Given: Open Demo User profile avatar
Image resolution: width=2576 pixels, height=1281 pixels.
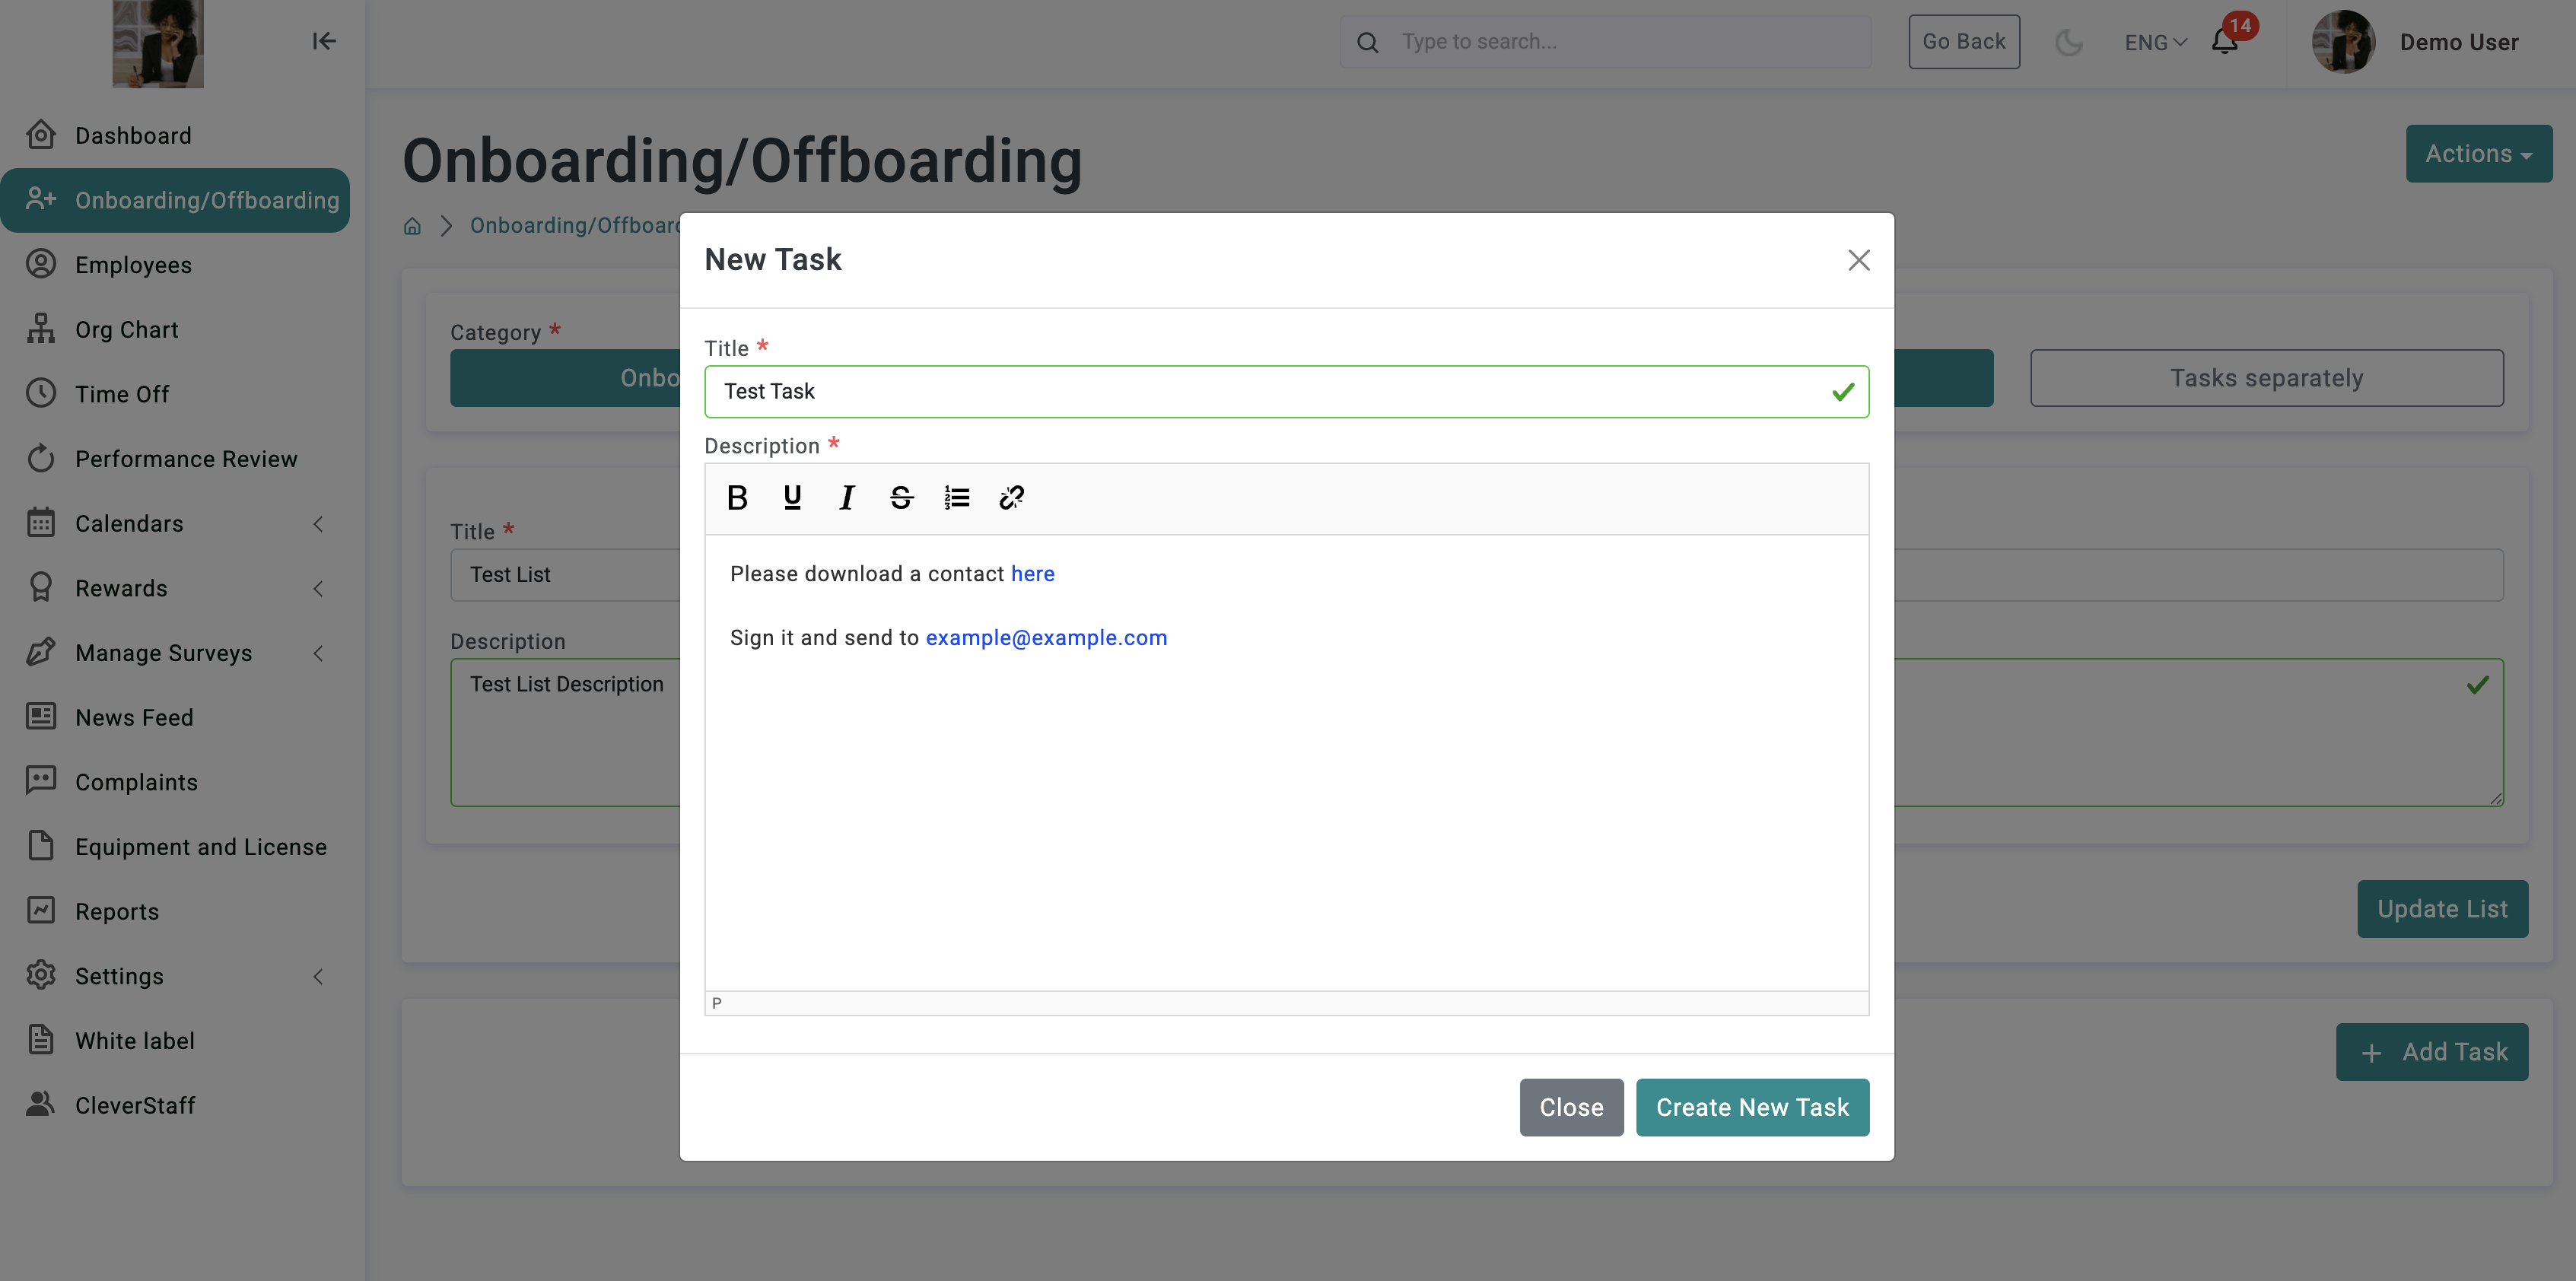Looking at the screenshot, I should tap(2343, 42).
